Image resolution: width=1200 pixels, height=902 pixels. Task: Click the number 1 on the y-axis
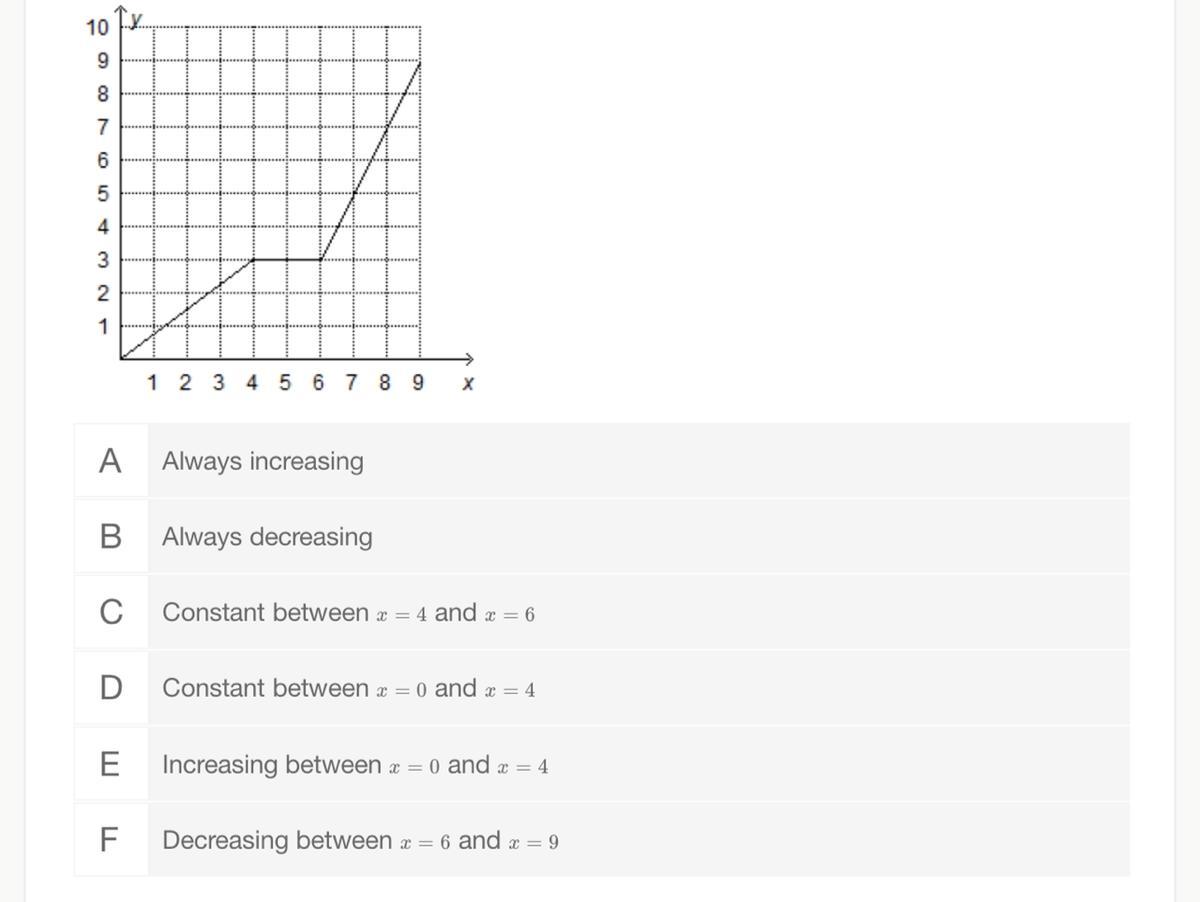[x=102, y=326]
